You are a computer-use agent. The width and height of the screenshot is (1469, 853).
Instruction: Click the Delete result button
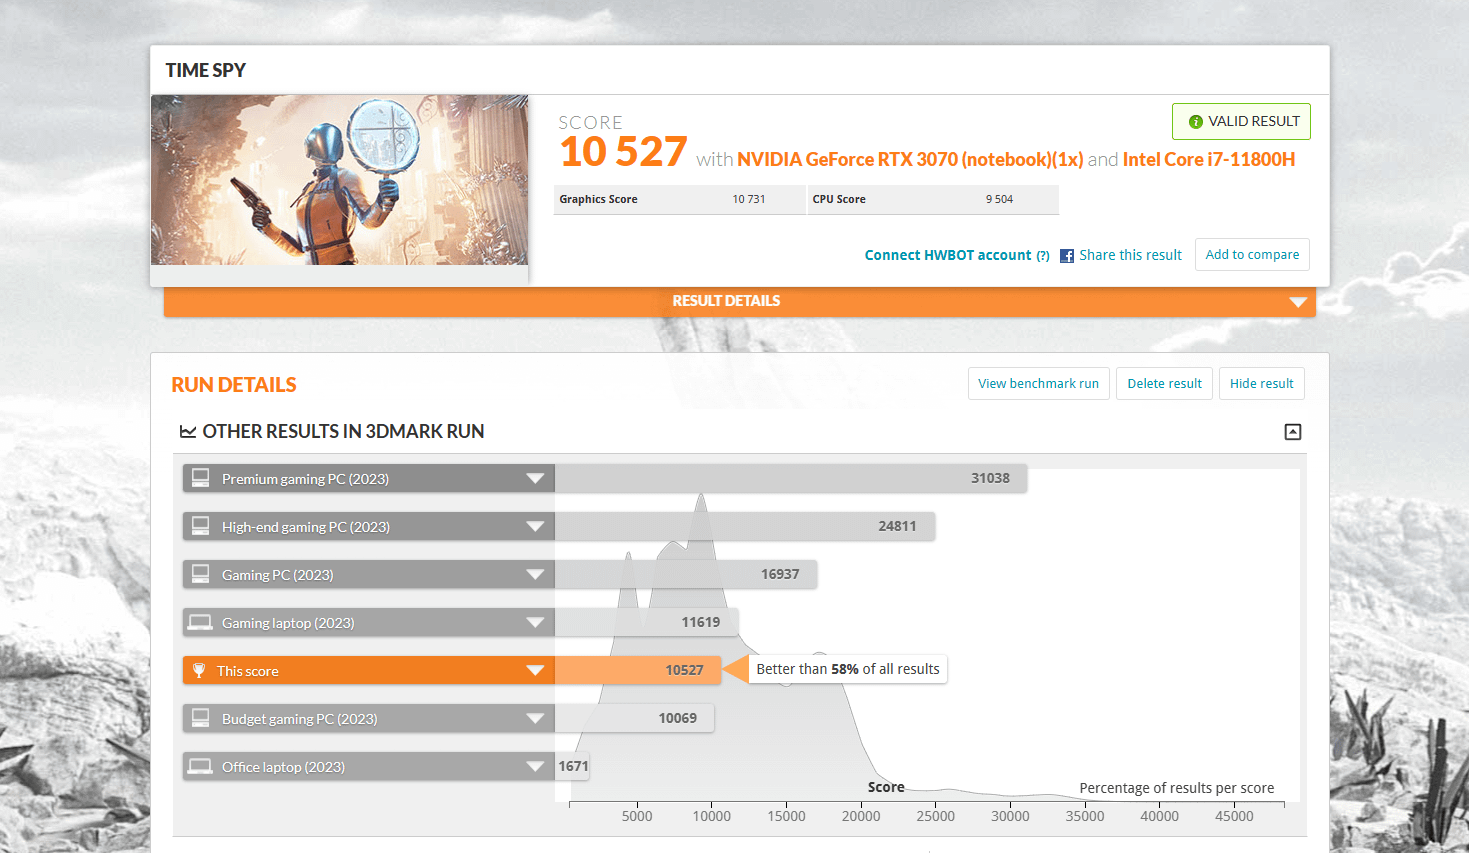(x=1165, y=384)
